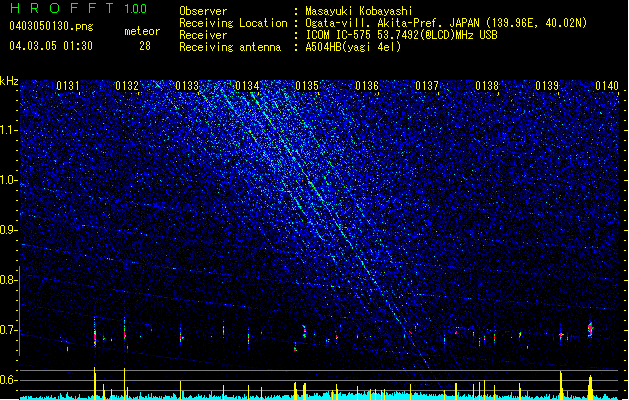Click the 0.7 kHz axis label
This screenshot has width=629, height=400.
[x=9, y=330]
